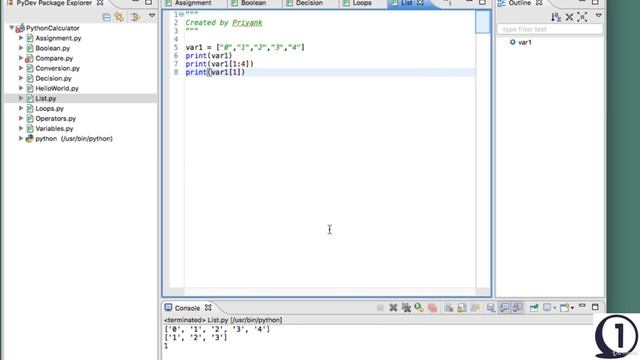
Task: Switch to the Loops editor tab
Action: 362,3
